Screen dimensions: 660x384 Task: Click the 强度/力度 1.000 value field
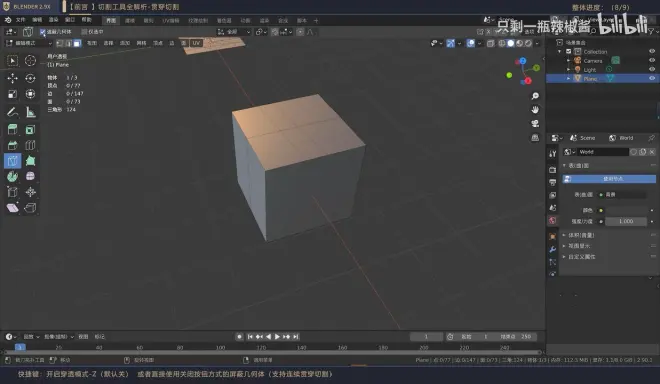click(626, 221)
